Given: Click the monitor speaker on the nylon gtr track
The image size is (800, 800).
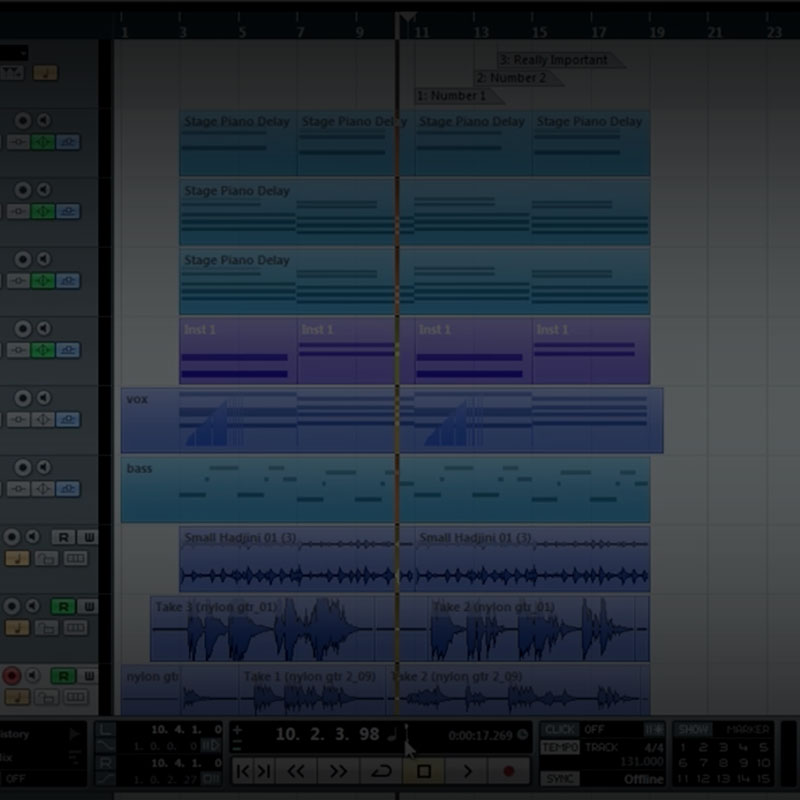Looking at the screenshot, I should click(33, 676).
